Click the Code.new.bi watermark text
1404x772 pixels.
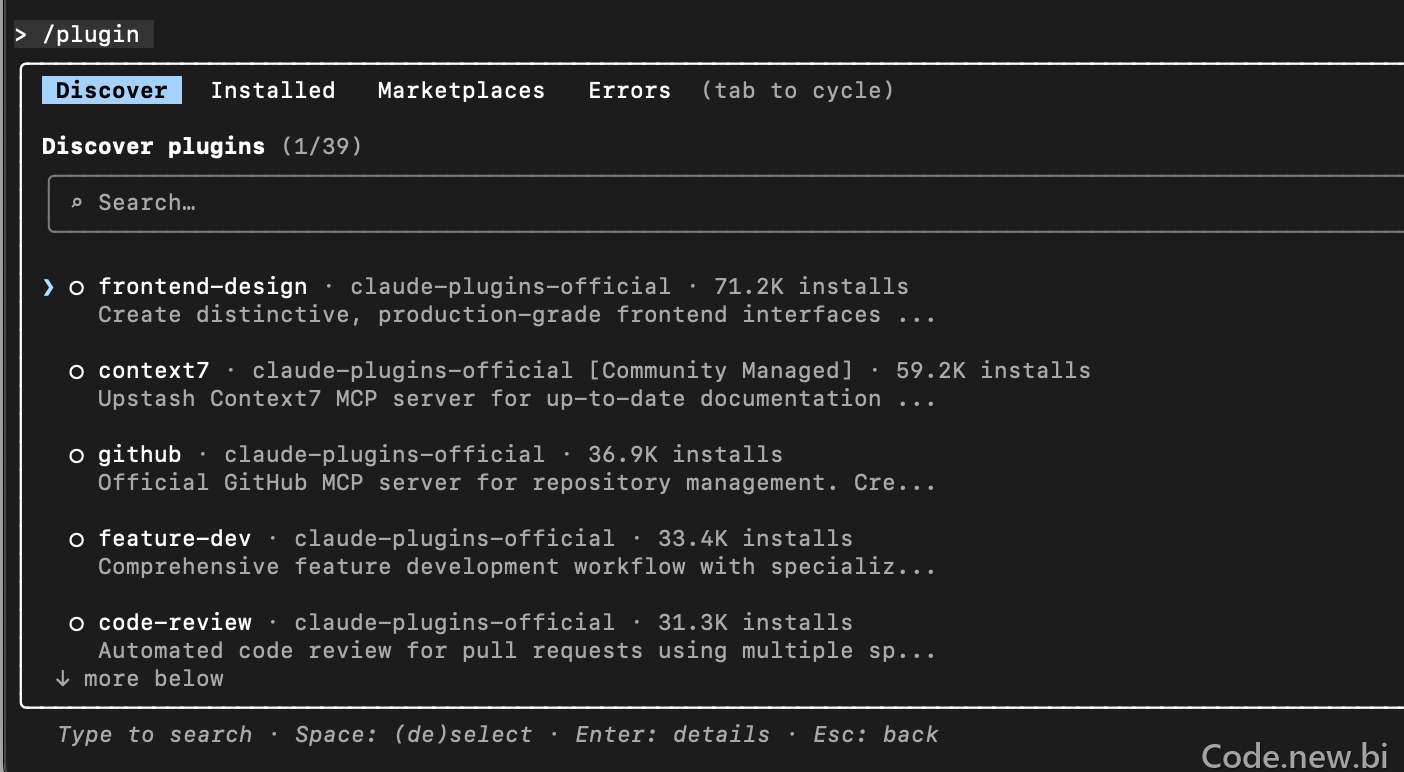pyautogui.click(x=1295, y=755)
